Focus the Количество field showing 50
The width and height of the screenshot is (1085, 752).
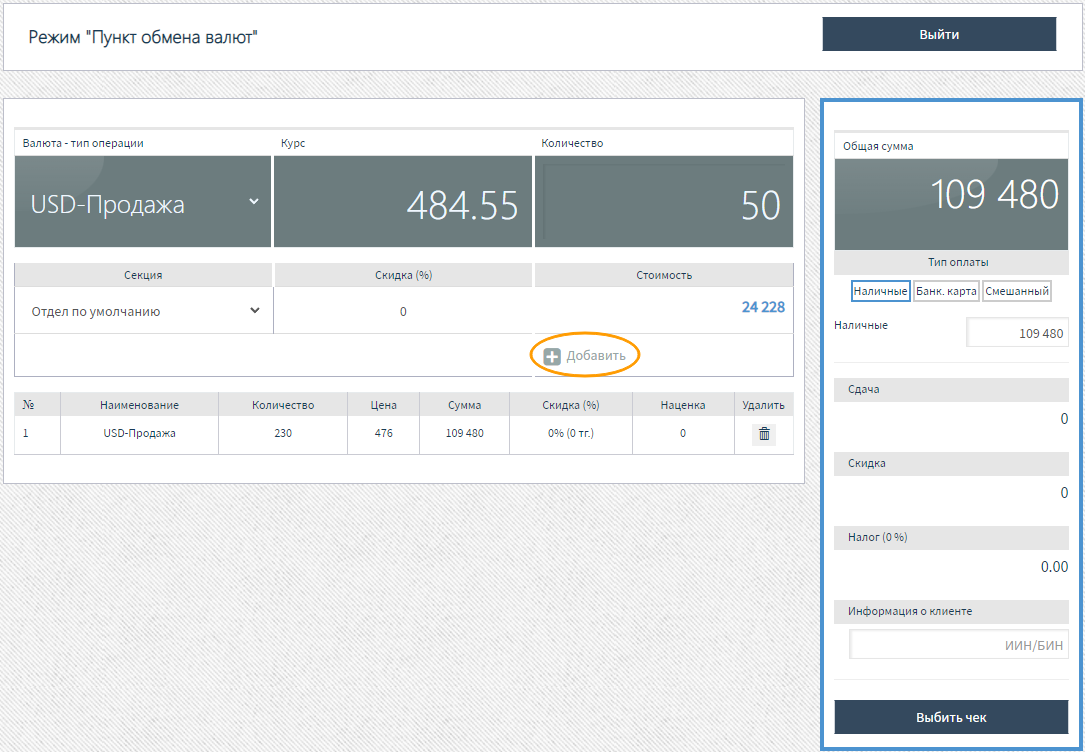click(664, 201)
